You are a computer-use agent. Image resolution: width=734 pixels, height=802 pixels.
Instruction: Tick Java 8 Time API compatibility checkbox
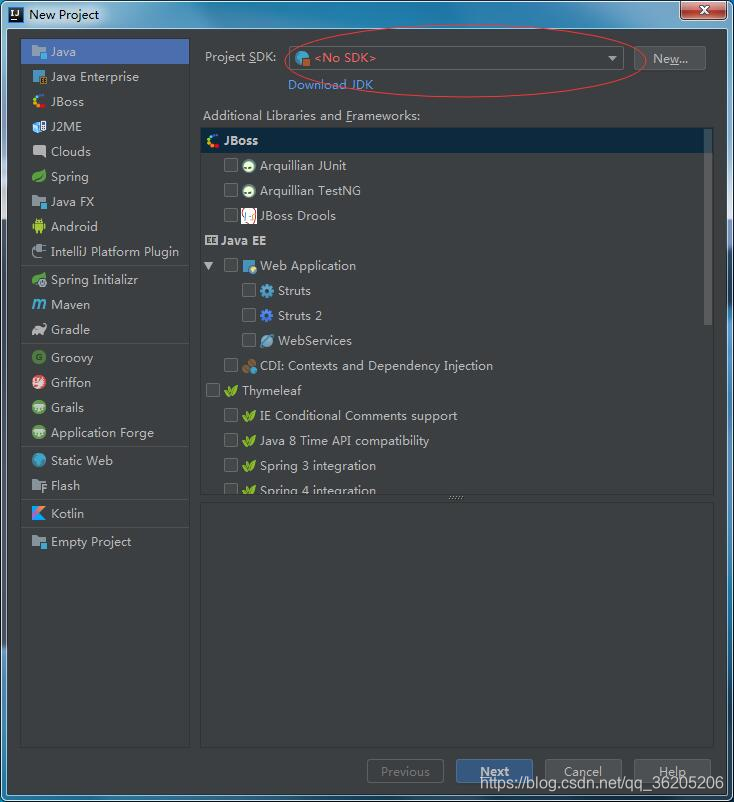pos(231,440)
